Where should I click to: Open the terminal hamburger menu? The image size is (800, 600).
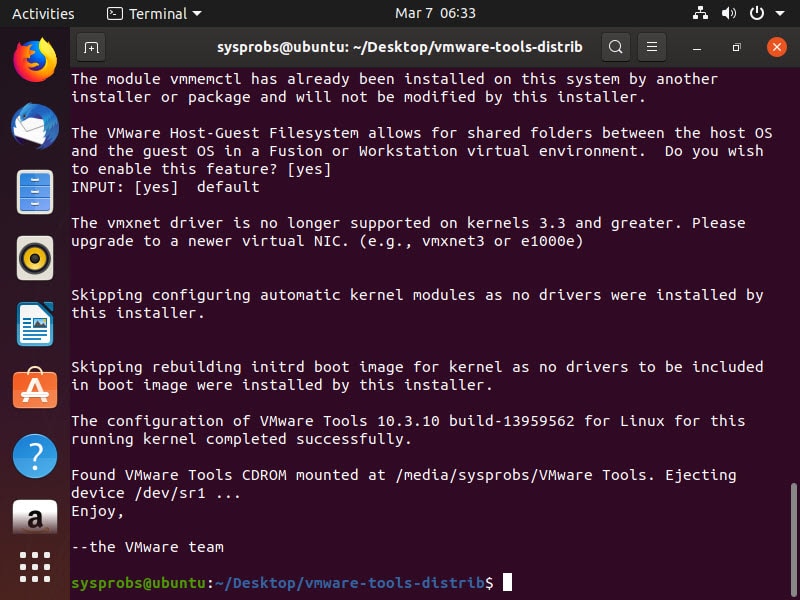tap(652, 47)
